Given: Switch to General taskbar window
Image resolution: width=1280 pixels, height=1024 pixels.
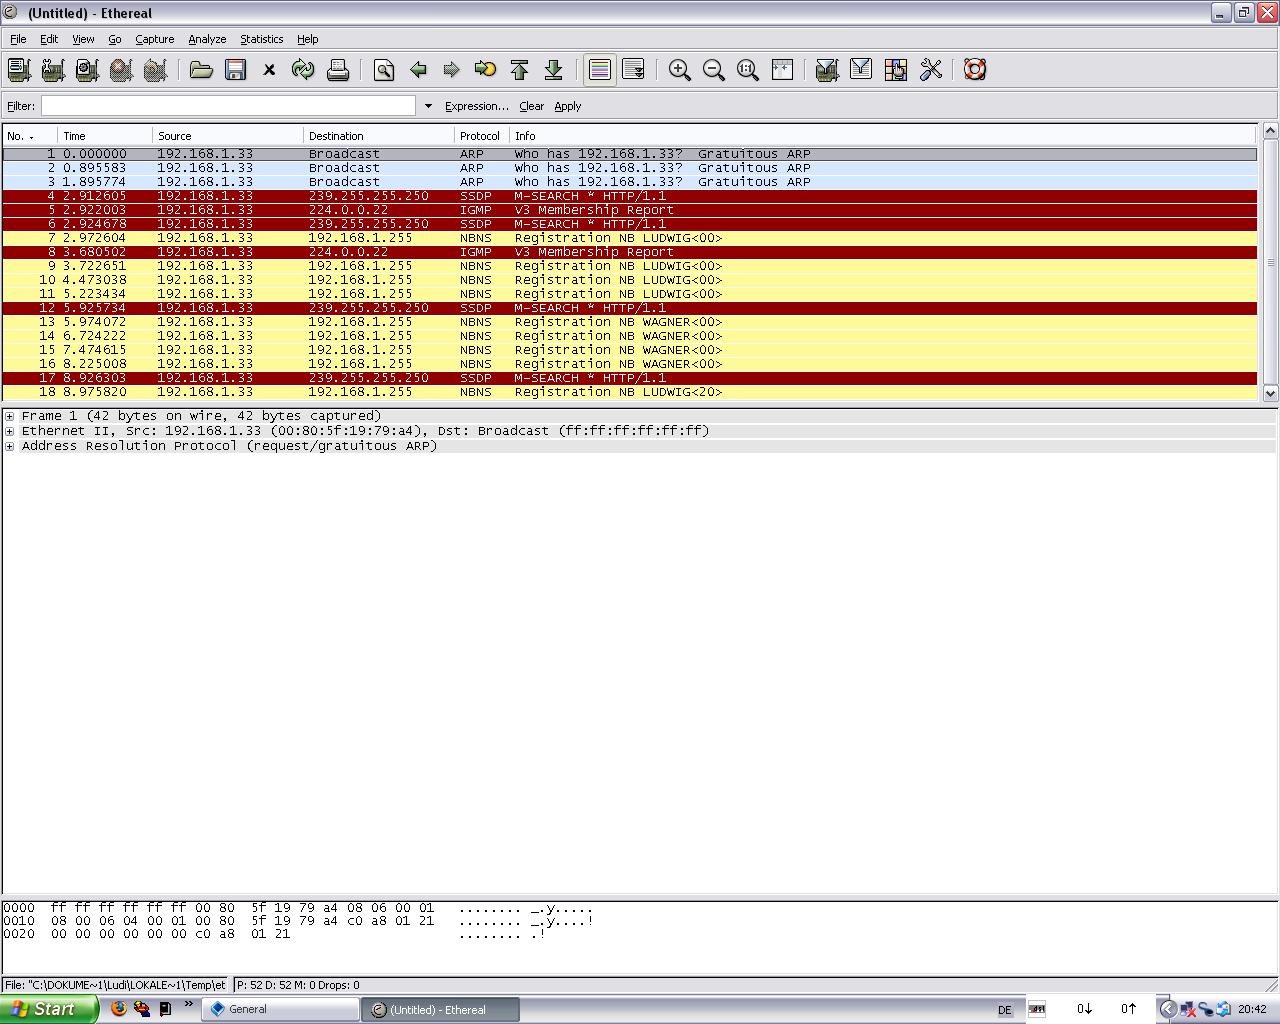Looking at the screenshot, I should [x=281, y=1009].
